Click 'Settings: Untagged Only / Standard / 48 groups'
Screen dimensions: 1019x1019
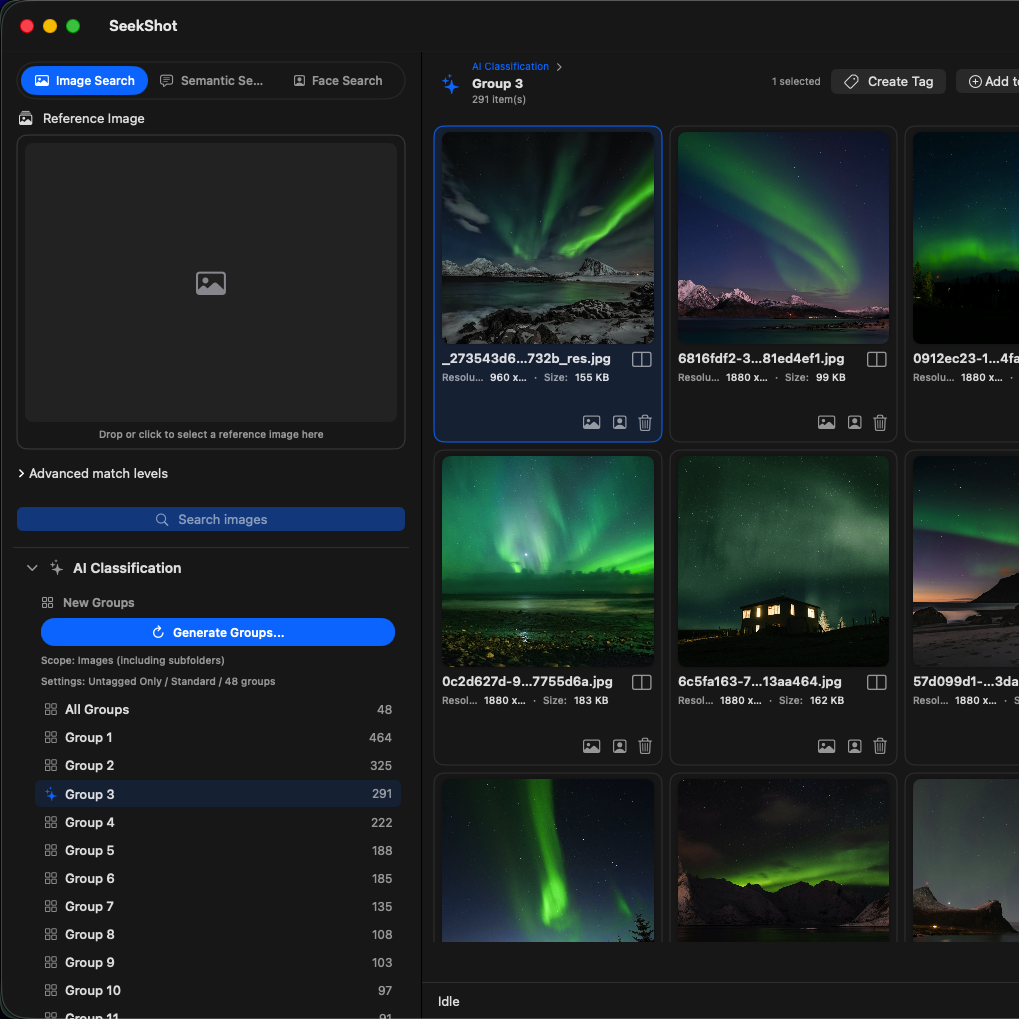[x=158, y=681]
